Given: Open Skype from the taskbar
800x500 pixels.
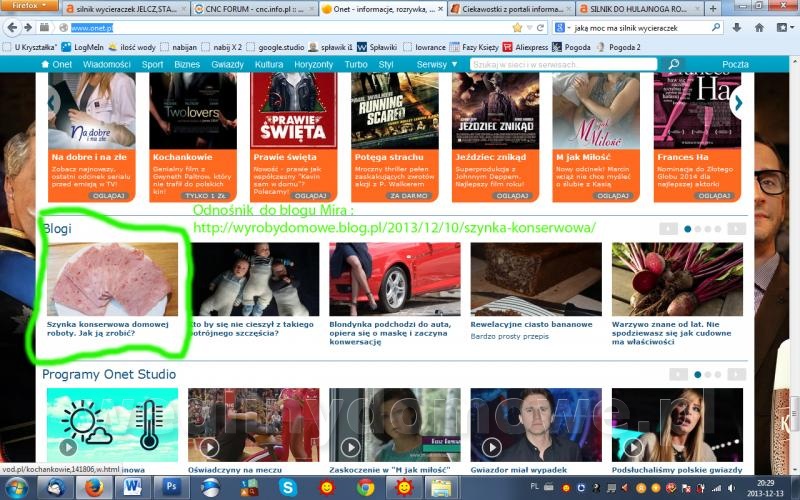Looking at the screenshot, I should [x=288, y=488].
